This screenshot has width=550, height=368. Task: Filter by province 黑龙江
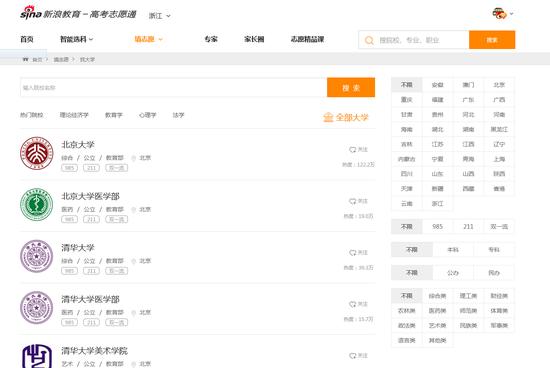pos(499,129)
